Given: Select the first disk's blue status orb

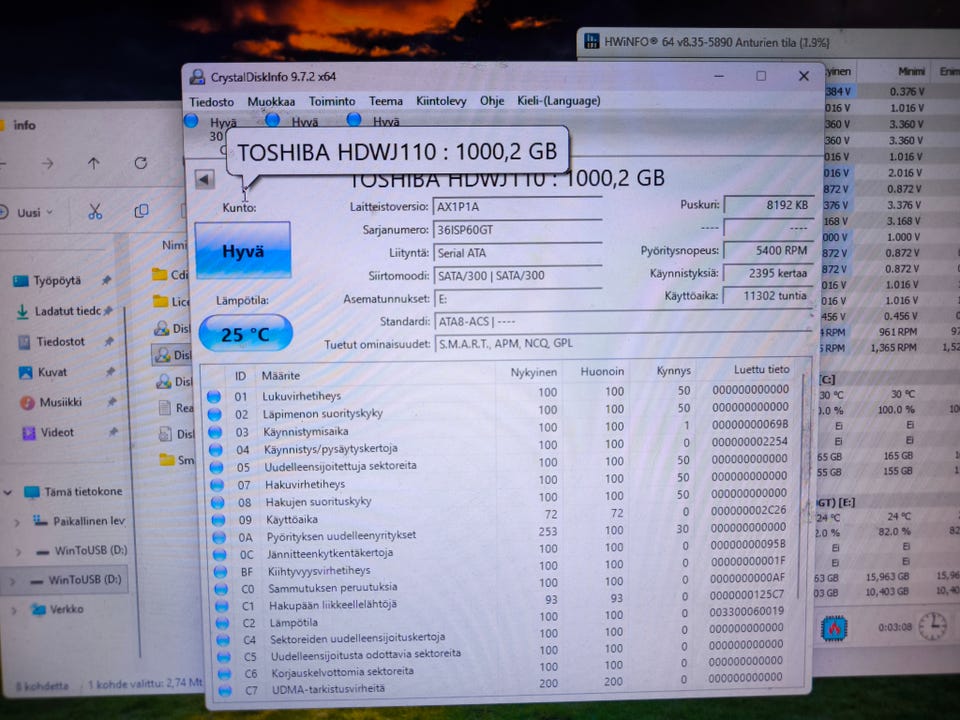Looking at the screenshot, I should pyautogui.click(x=192, y=121).
